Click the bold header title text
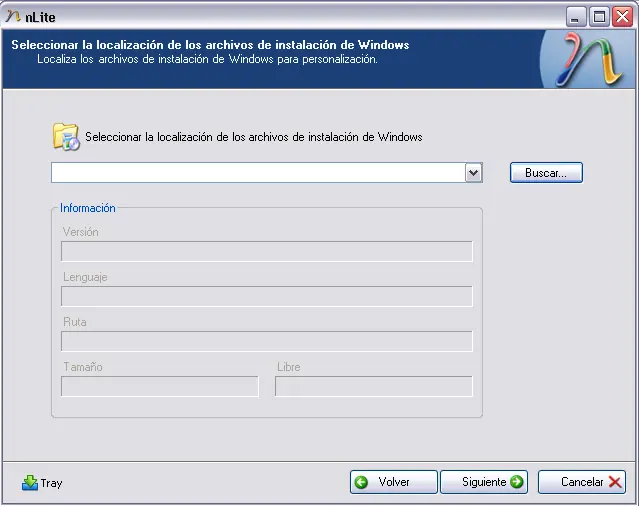The image size is (639, 506). click(210, 44)
